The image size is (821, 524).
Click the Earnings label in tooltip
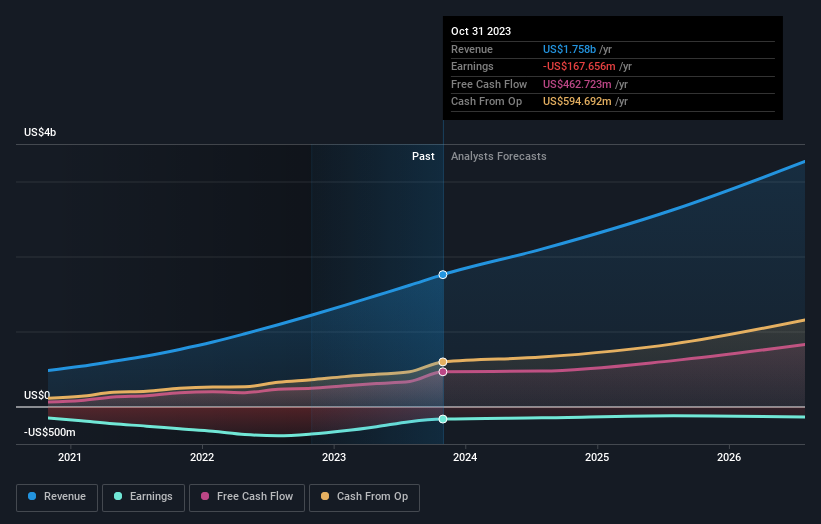pos(472,66)
